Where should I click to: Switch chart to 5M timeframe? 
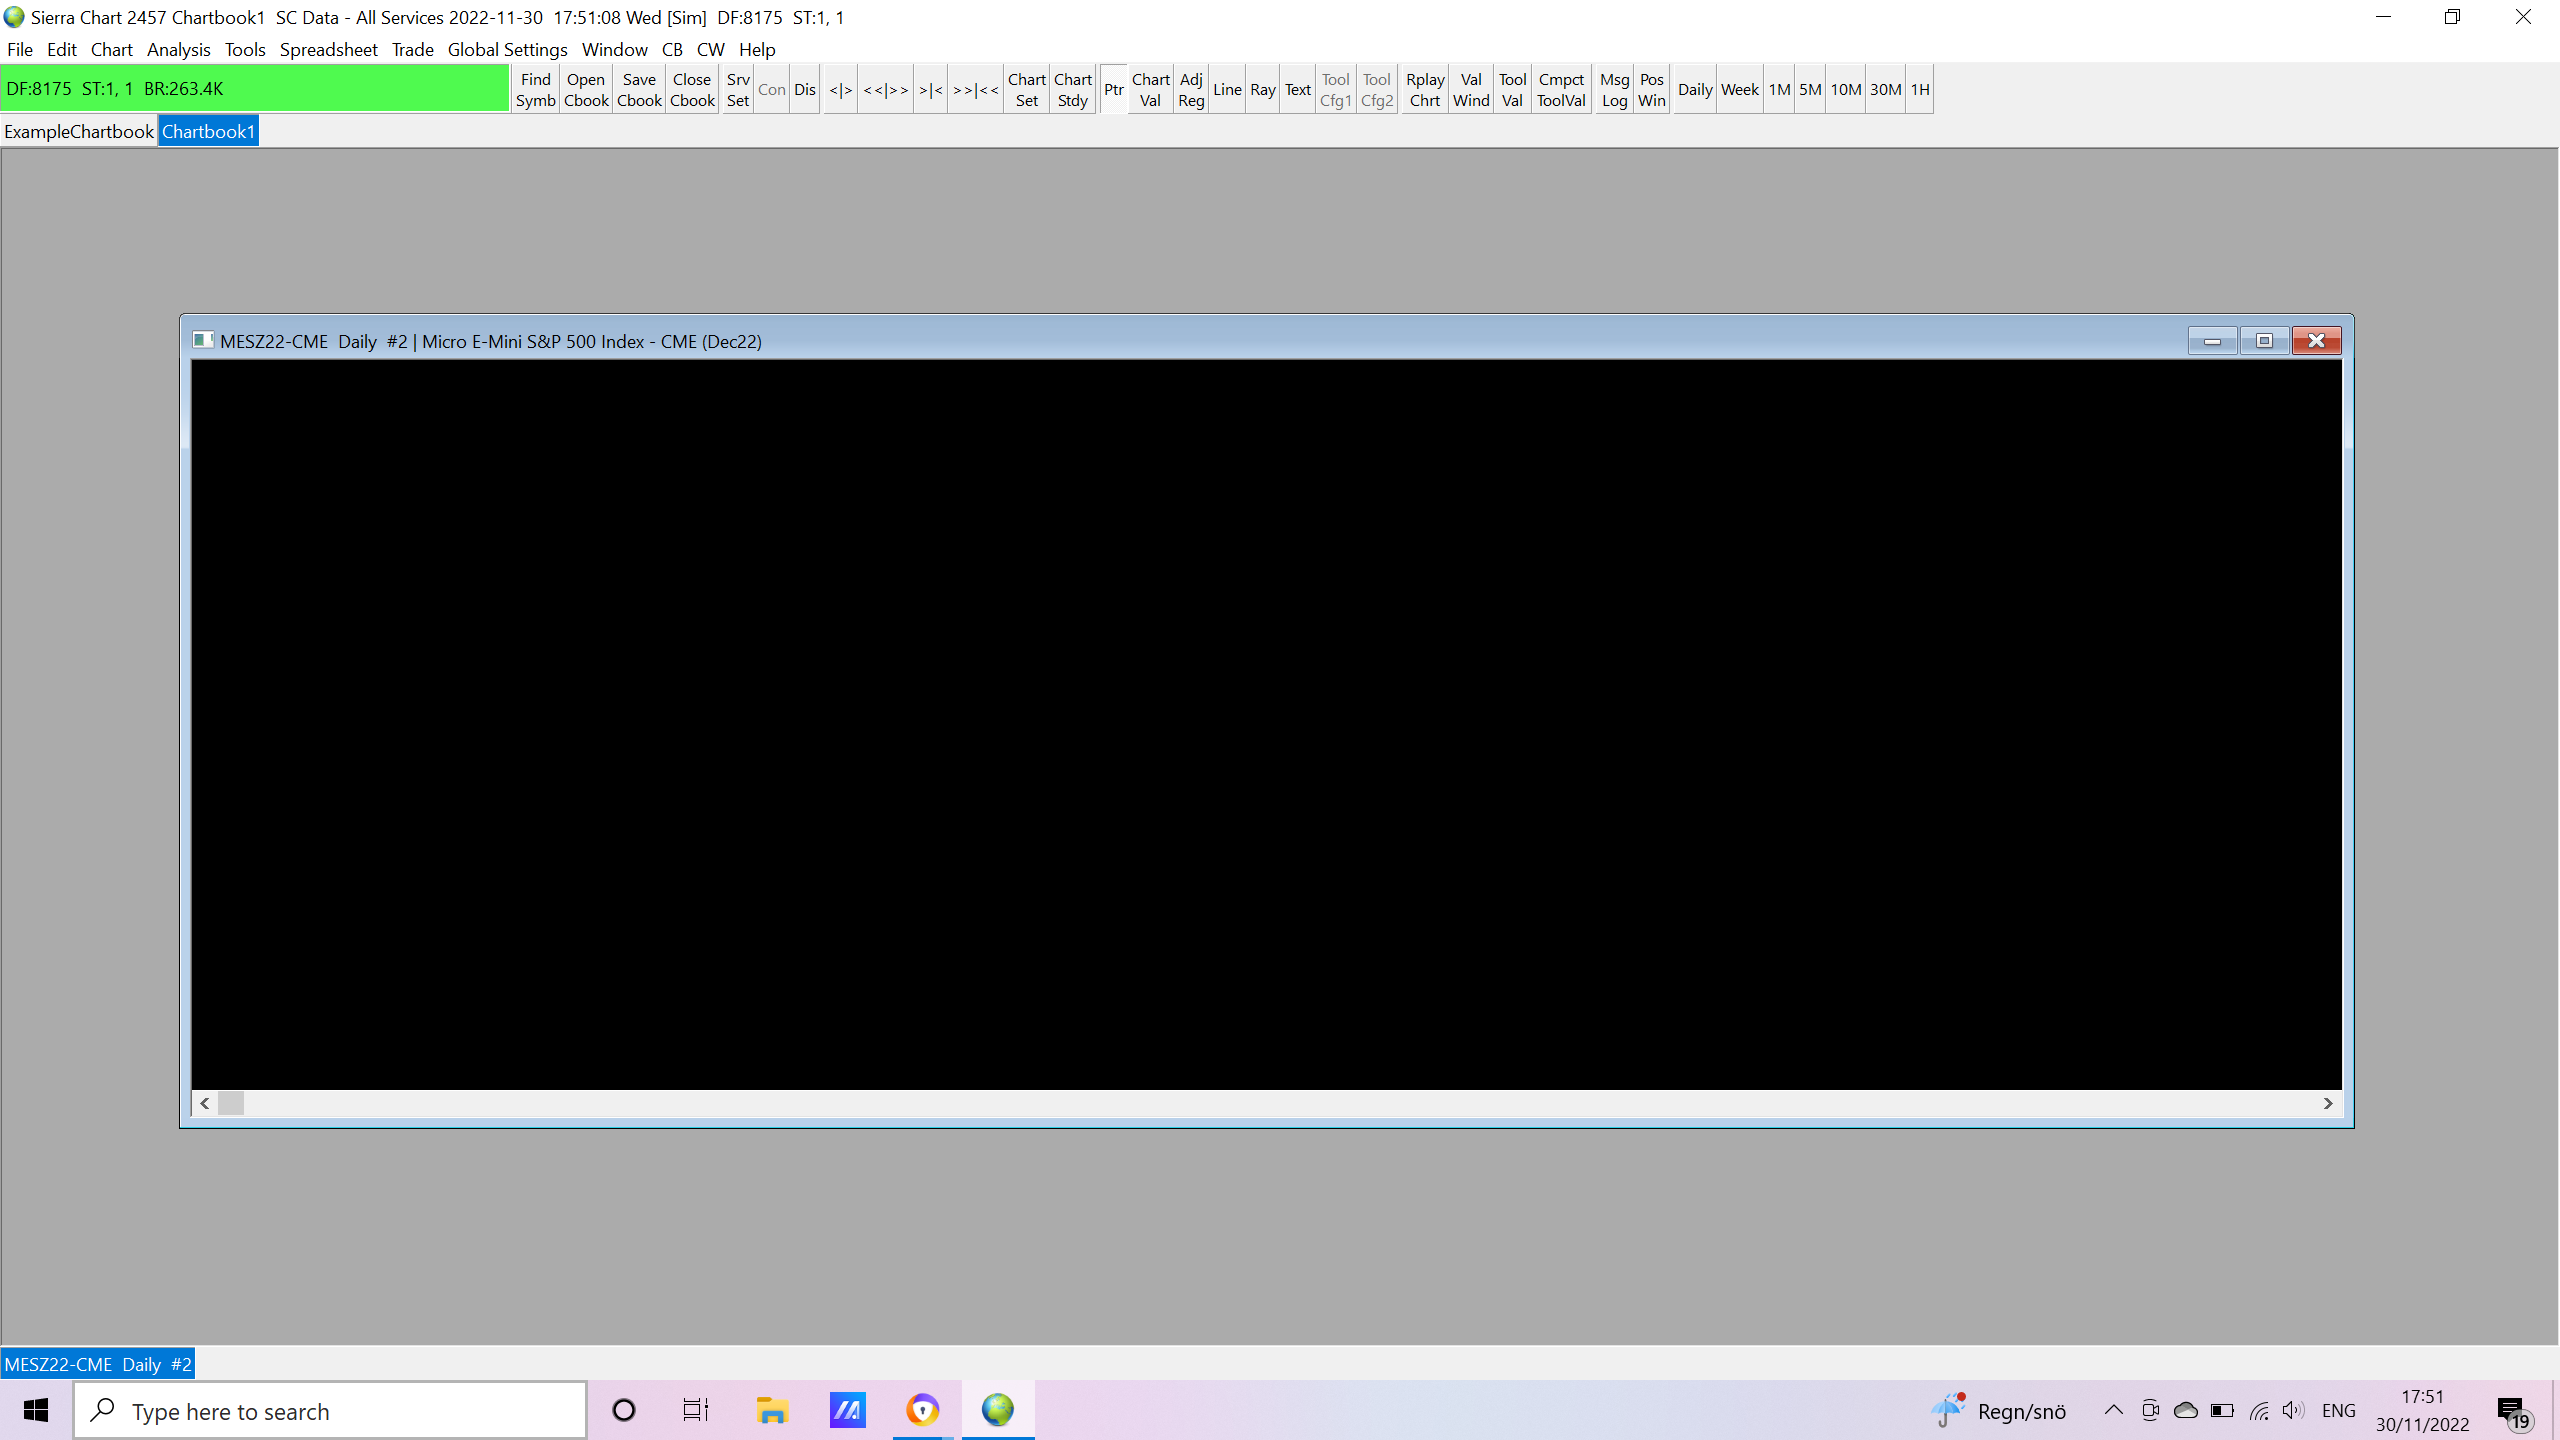(x=1810, y=90)
